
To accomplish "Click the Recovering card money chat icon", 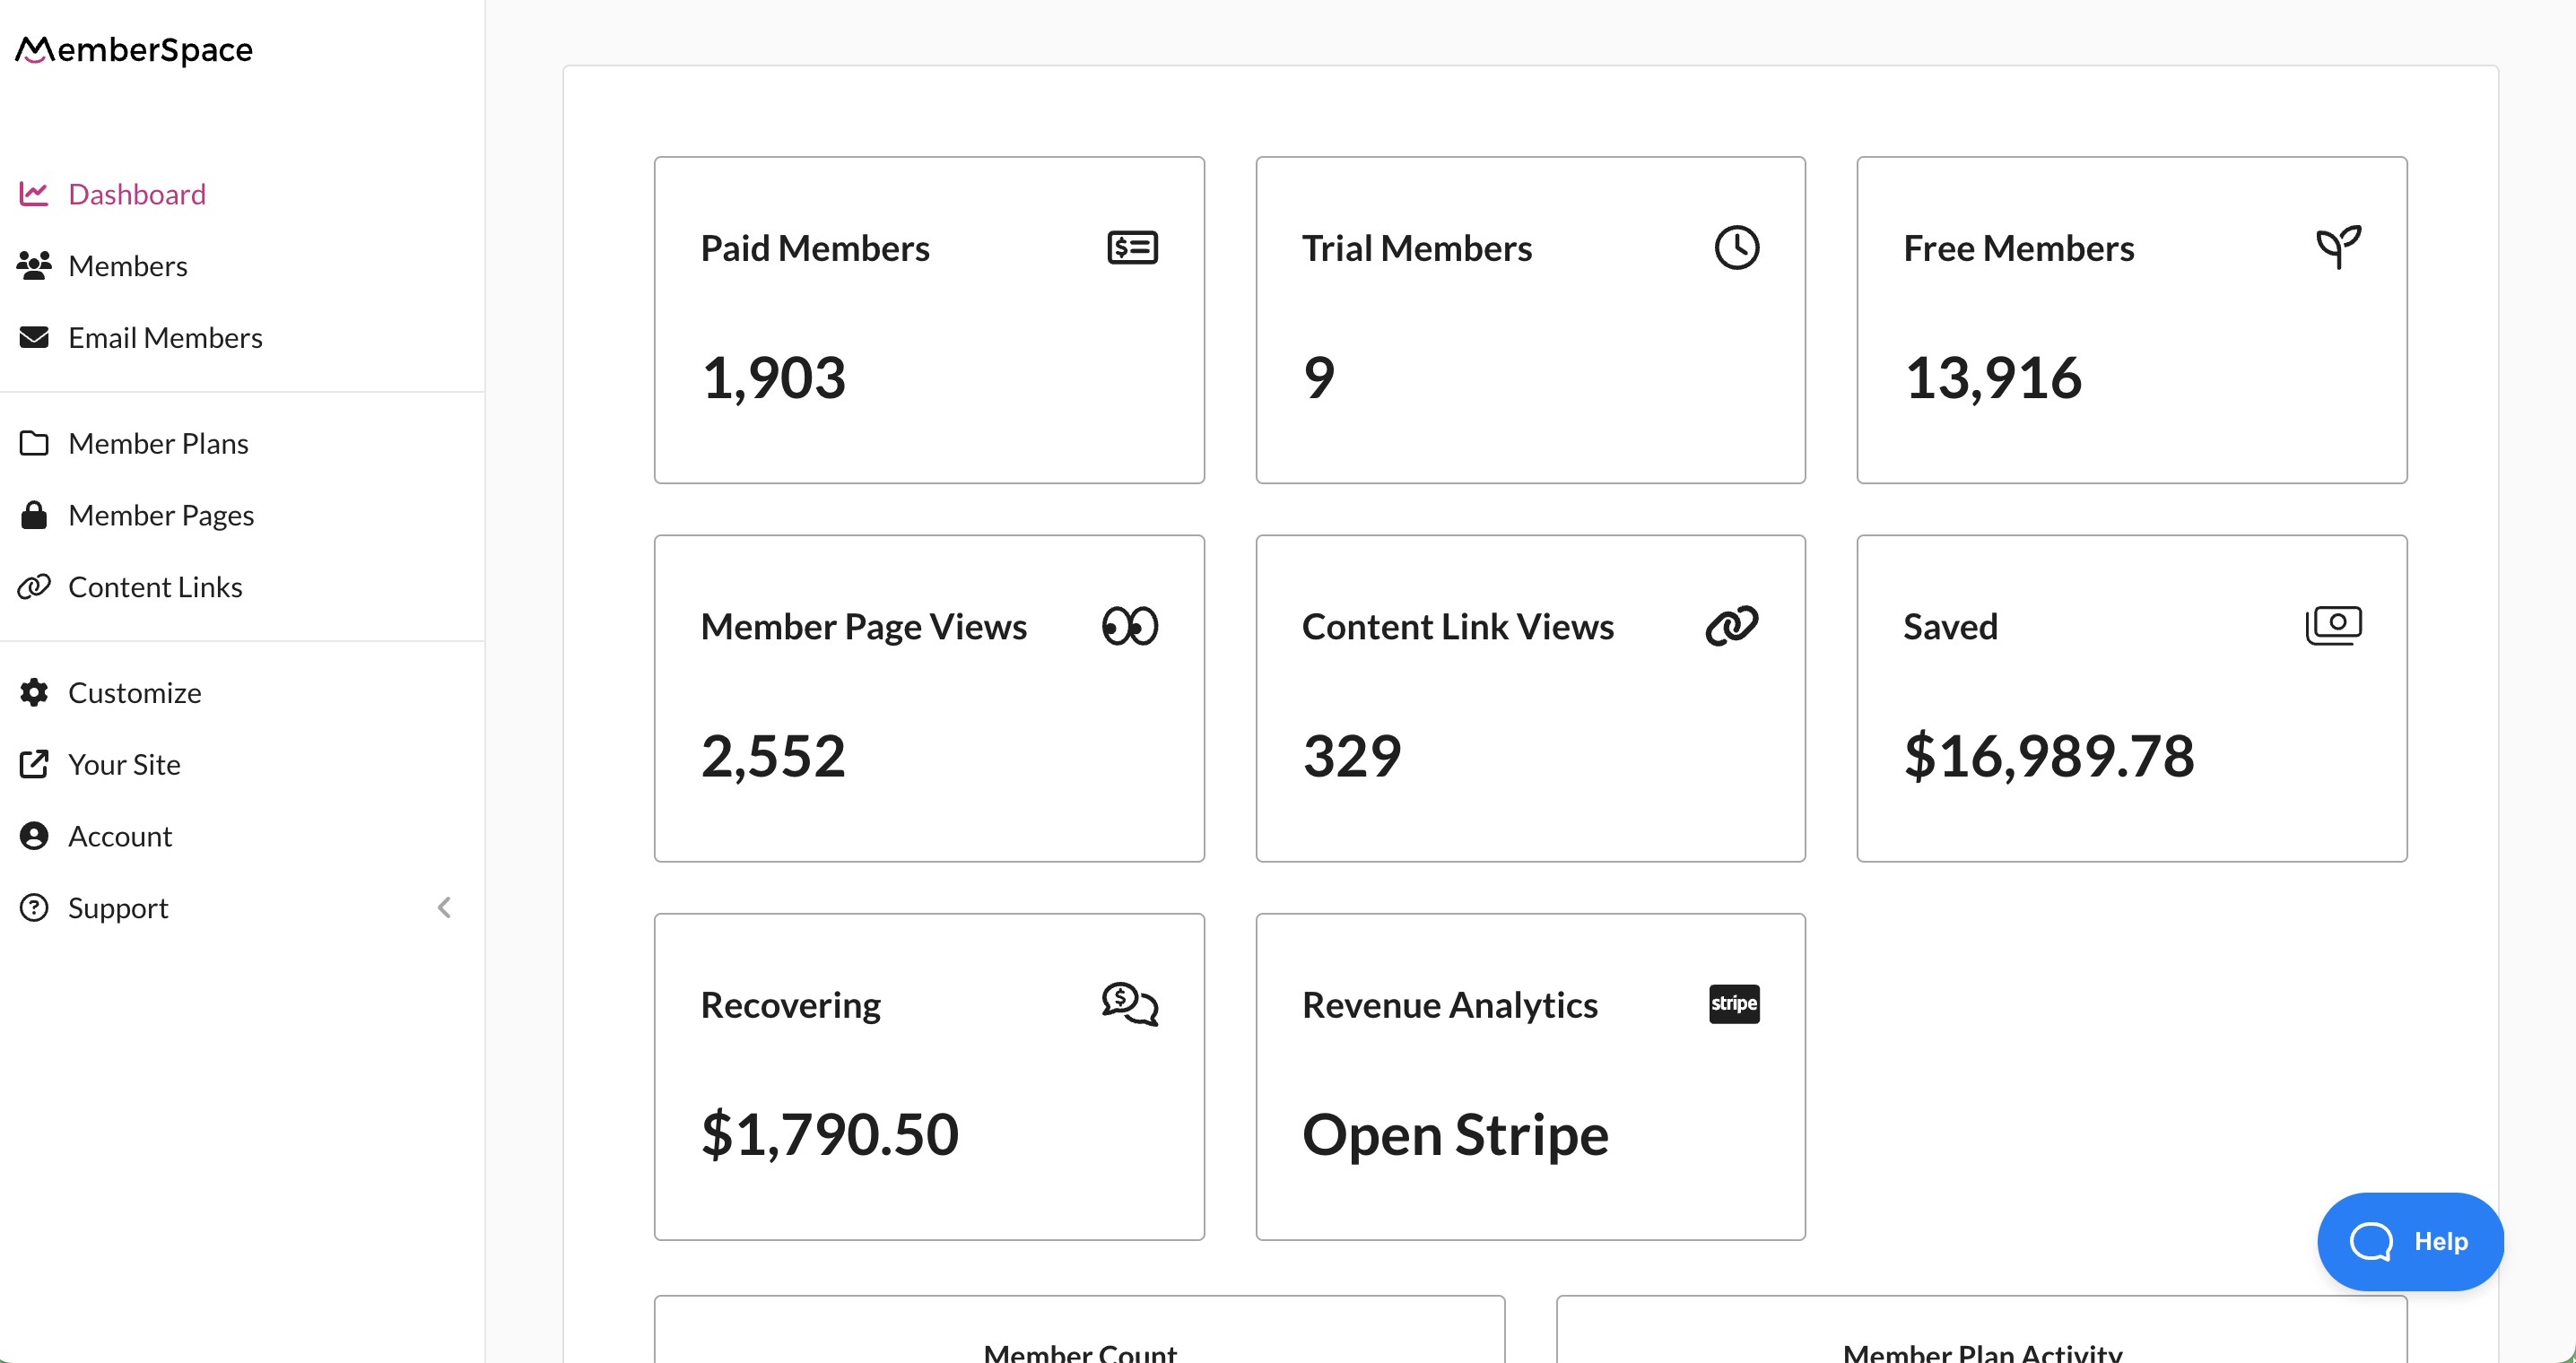I will point(1131,1004).
